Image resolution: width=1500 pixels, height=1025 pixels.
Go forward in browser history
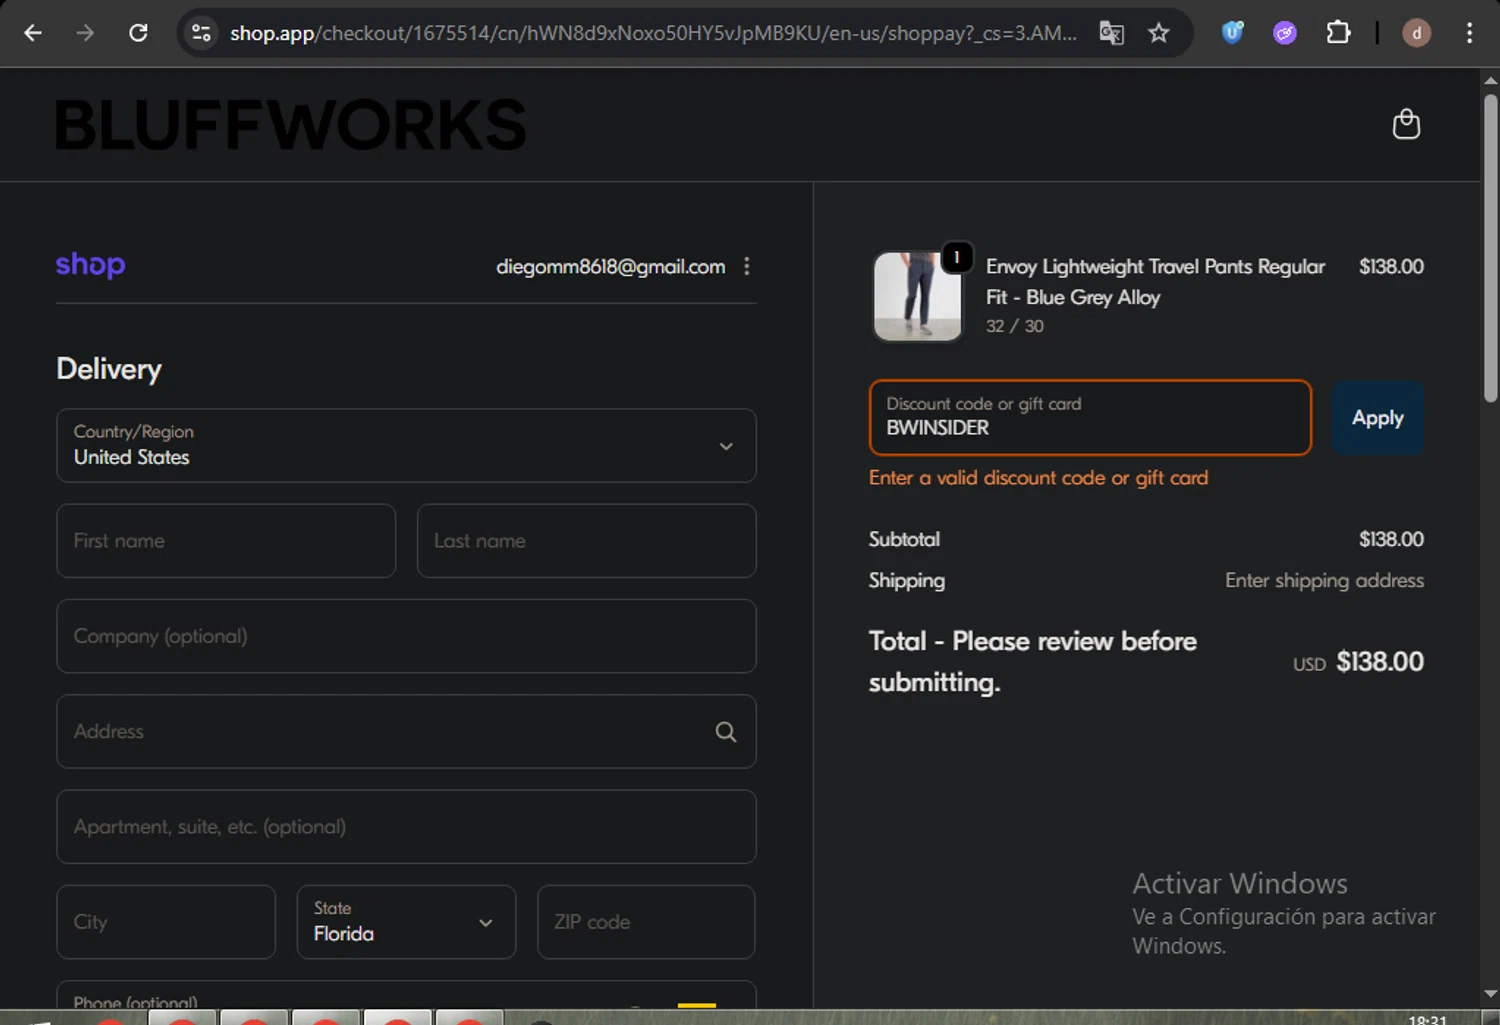point(85,33)
